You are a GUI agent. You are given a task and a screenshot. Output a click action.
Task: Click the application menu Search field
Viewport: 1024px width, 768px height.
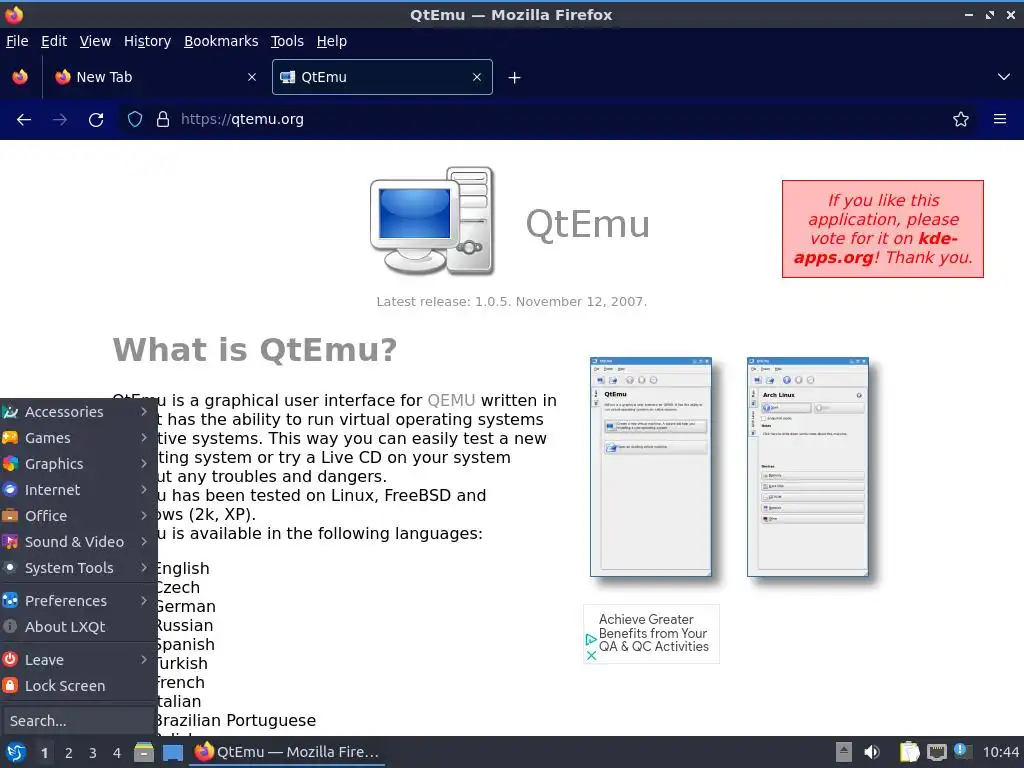[78, 721]
